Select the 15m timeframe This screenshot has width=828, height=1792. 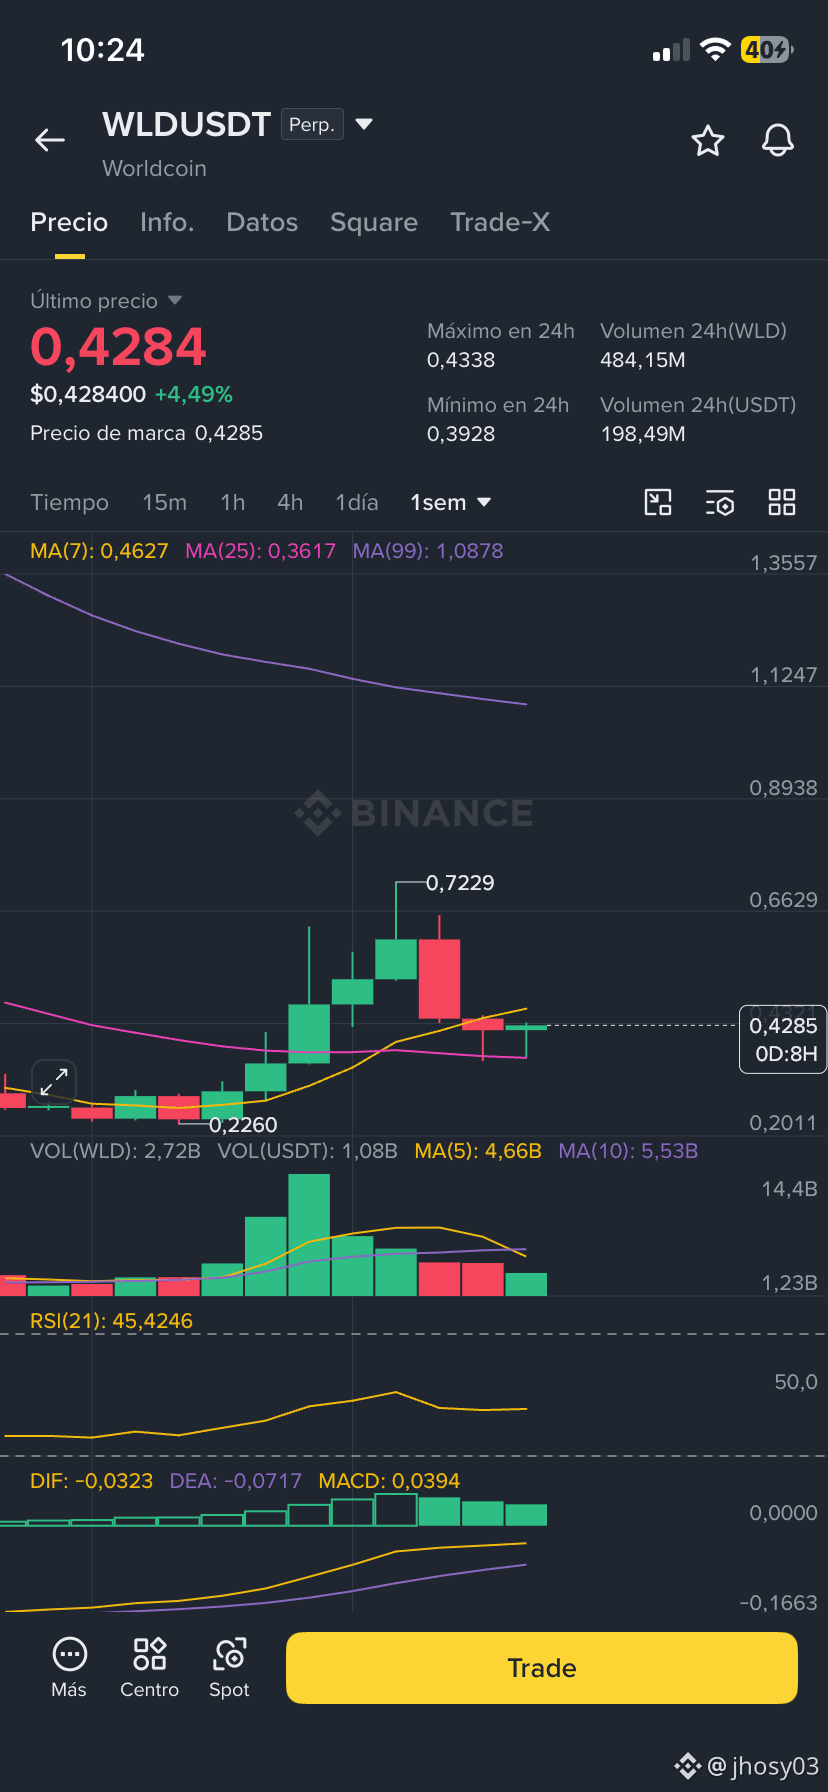pyautogui.click(x=164, y=502)
